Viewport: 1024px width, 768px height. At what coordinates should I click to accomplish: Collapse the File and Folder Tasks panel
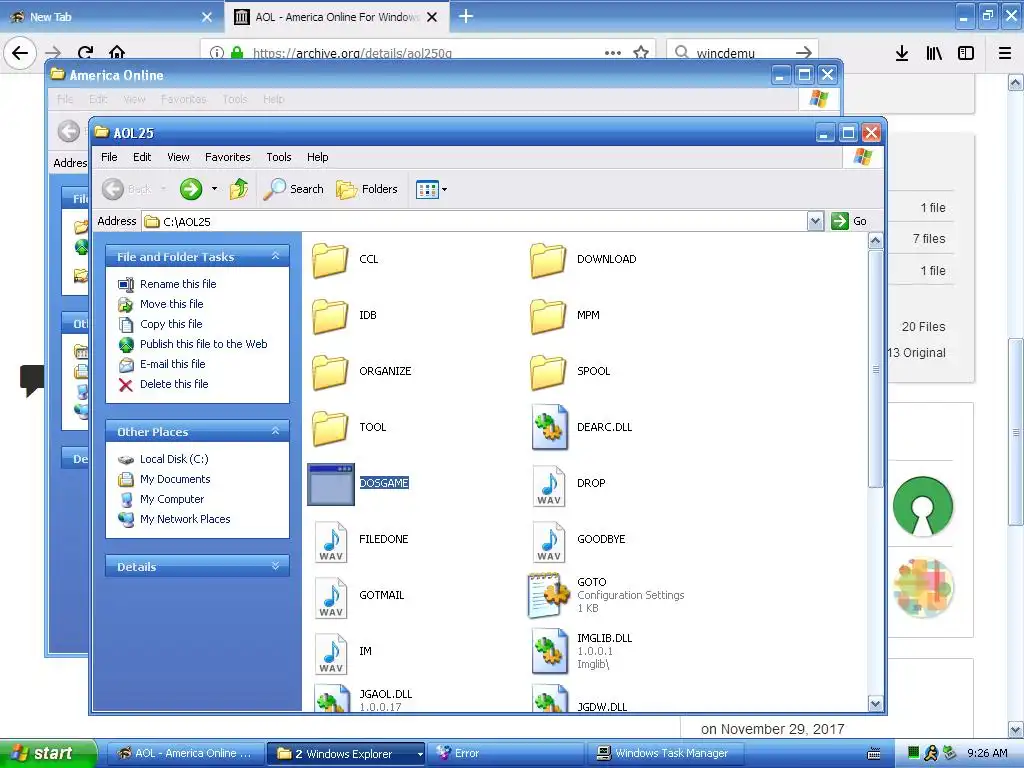276,256
